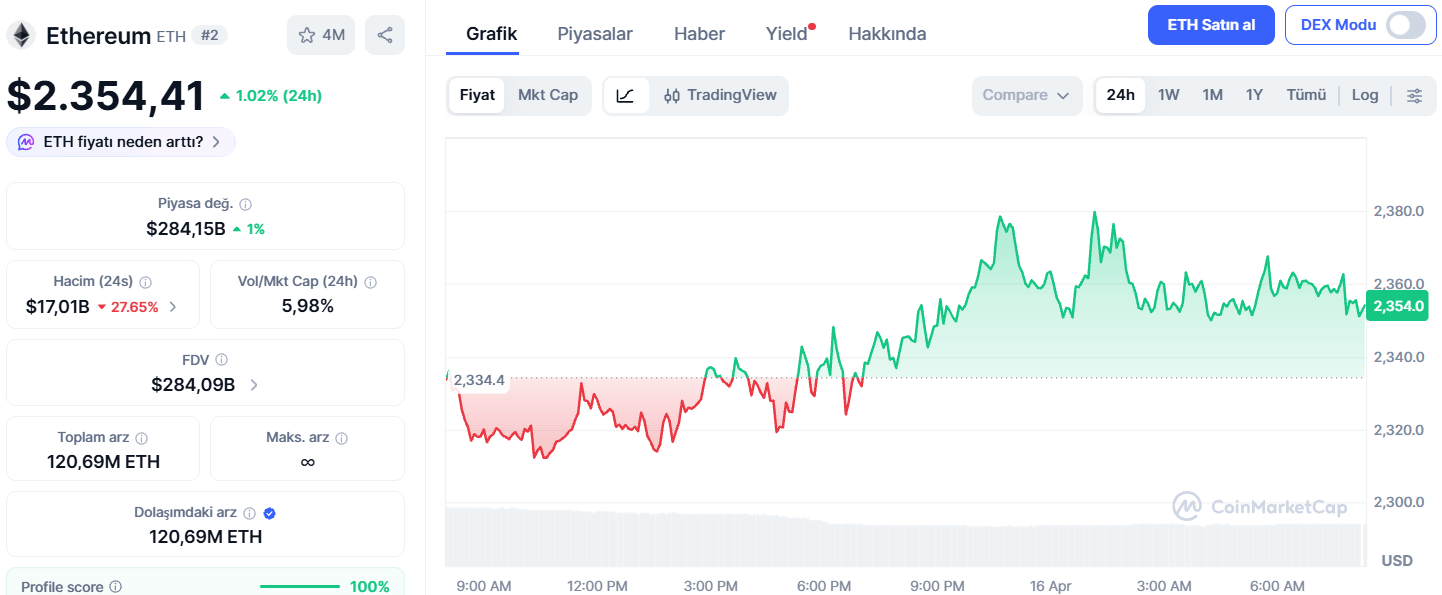Open the Yield tab
Image resolution: width=1442 pixels, height=595 pixels.
point(787,34)
